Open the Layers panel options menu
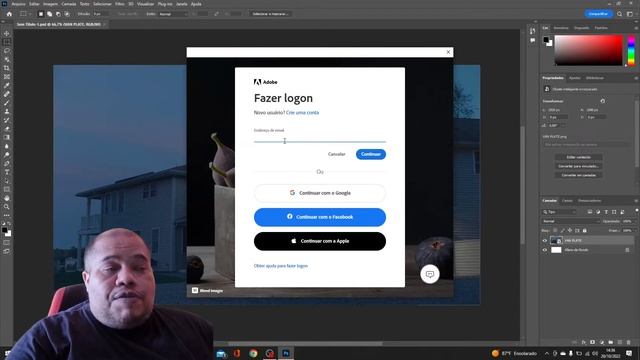 tap(636, 201)
